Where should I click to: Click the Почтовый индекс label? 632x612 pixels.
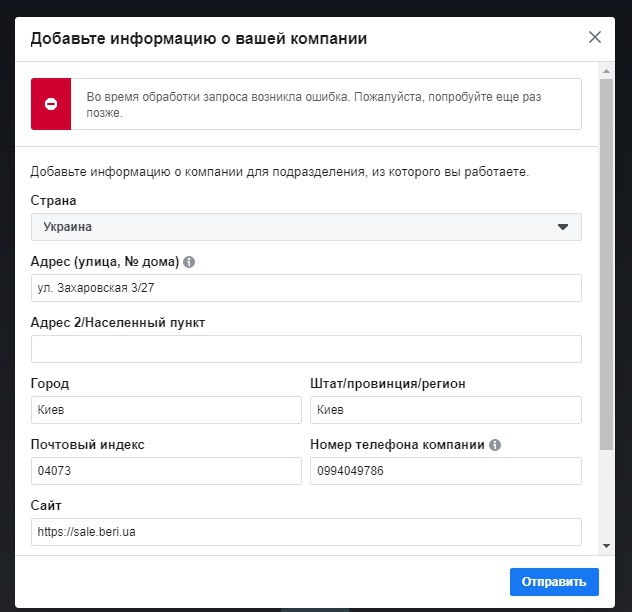[x=87, y=445]
